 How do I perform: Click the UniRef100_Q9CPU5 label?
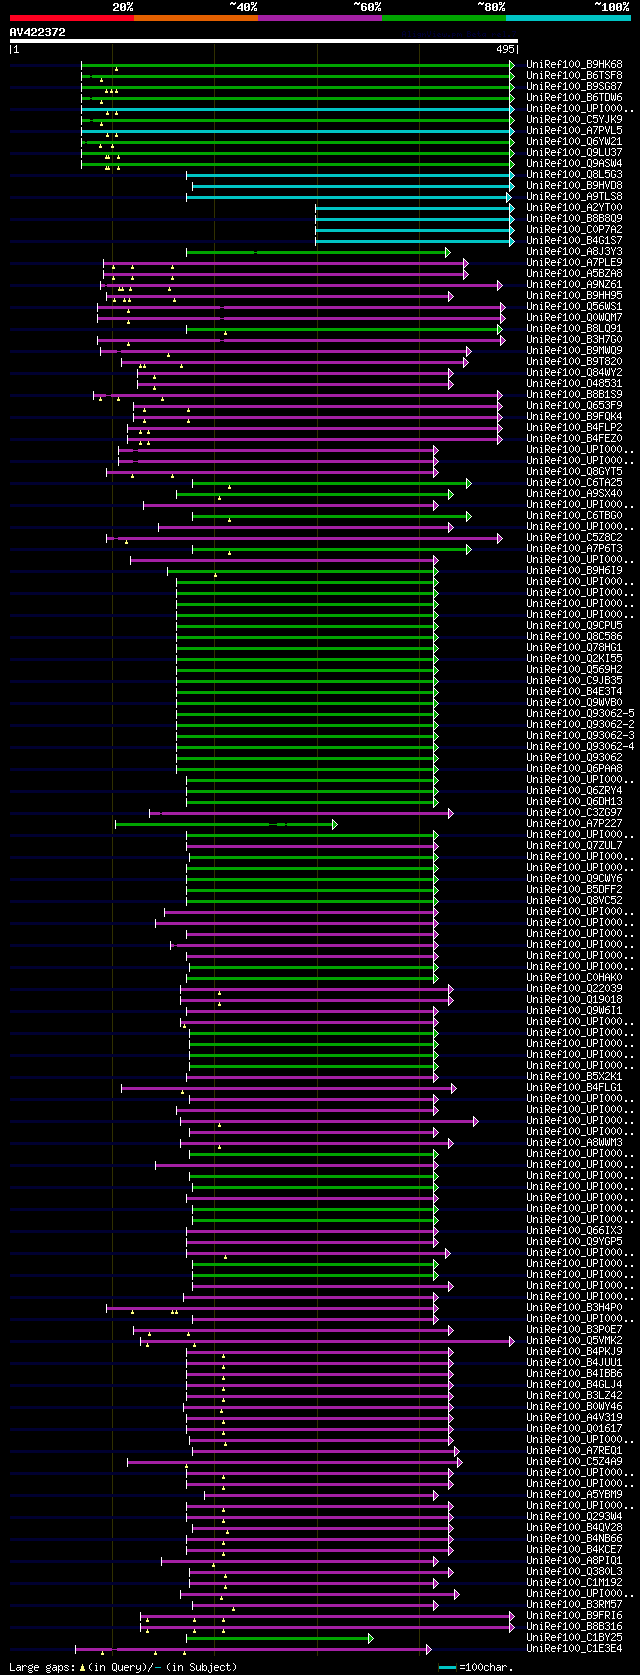[x=574, y=626]
